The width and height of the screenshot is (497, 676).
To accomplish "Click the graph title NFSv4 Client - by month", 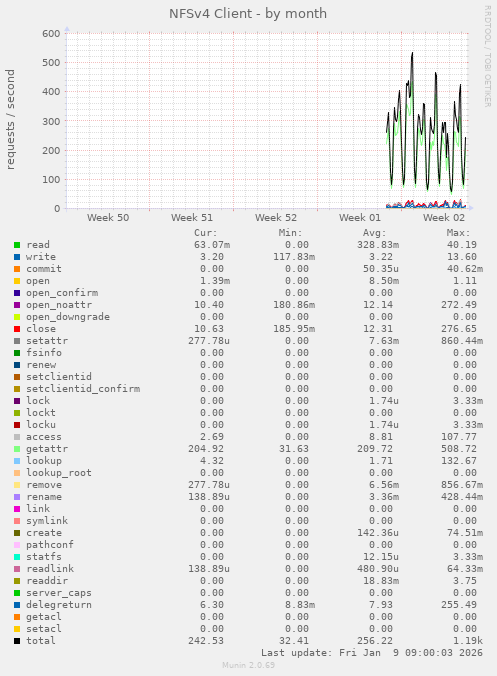I will pos(248,14).
